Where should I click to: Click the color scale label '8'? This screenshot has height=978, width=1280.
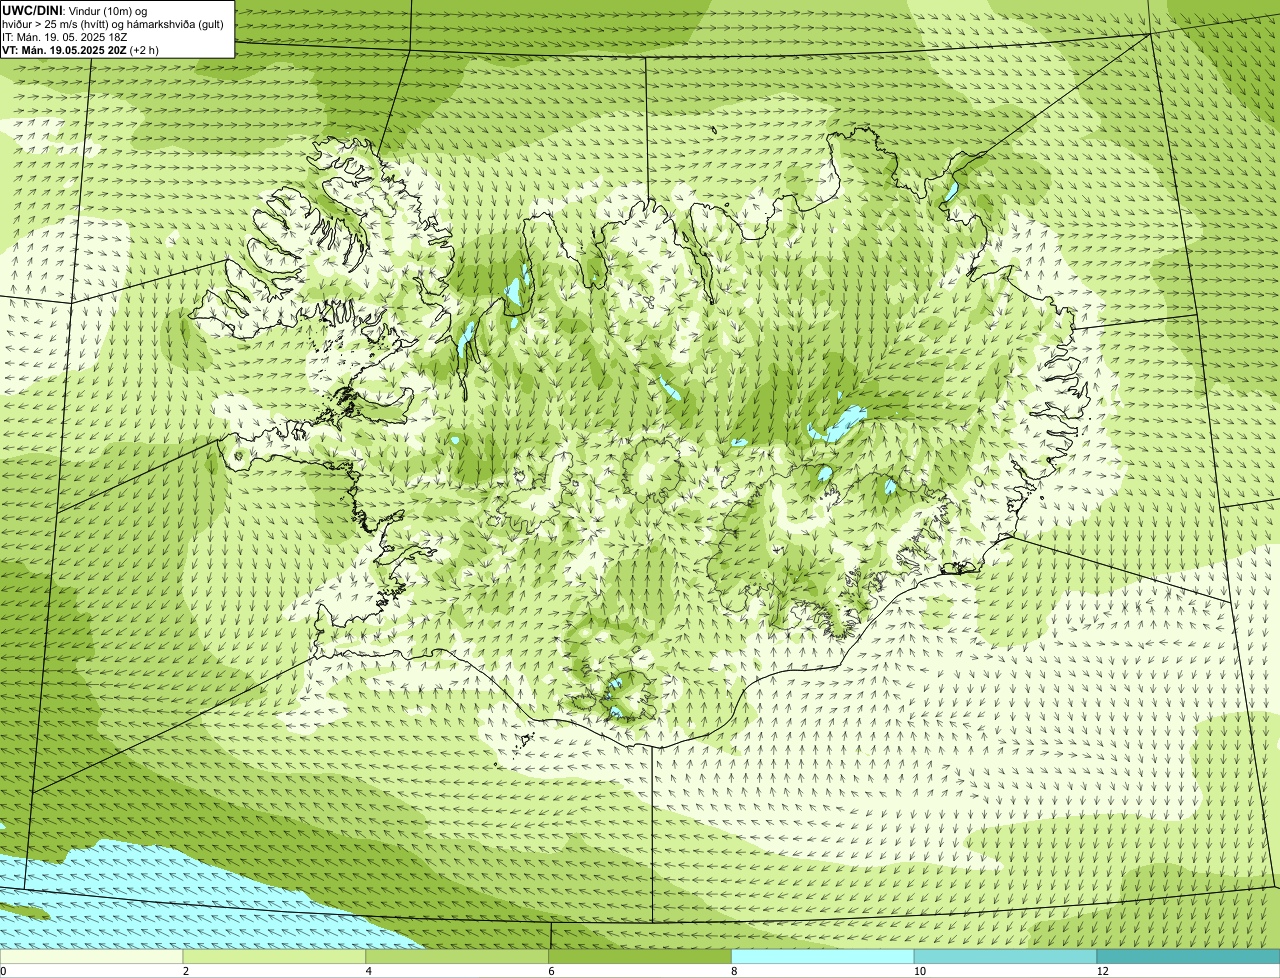[x=734, y=971]
